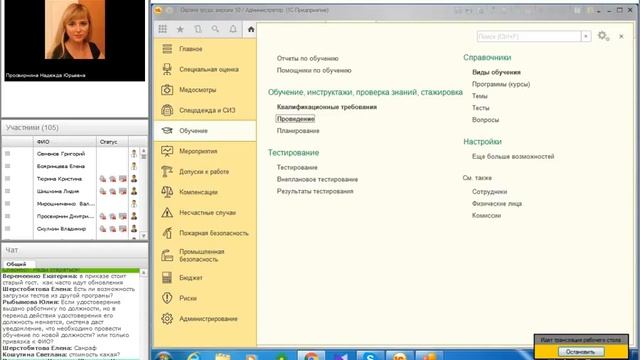The height and width of the screenshot is (360, 640).
Task: Click chat scroll-up arrow
Action: coord(143,272)
